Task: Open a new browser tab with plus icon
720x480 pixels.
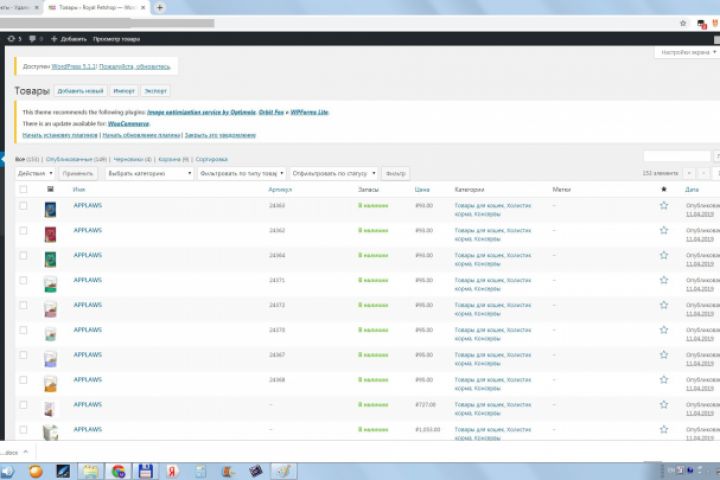Action: pyautogui.click(x=160, y=7)
